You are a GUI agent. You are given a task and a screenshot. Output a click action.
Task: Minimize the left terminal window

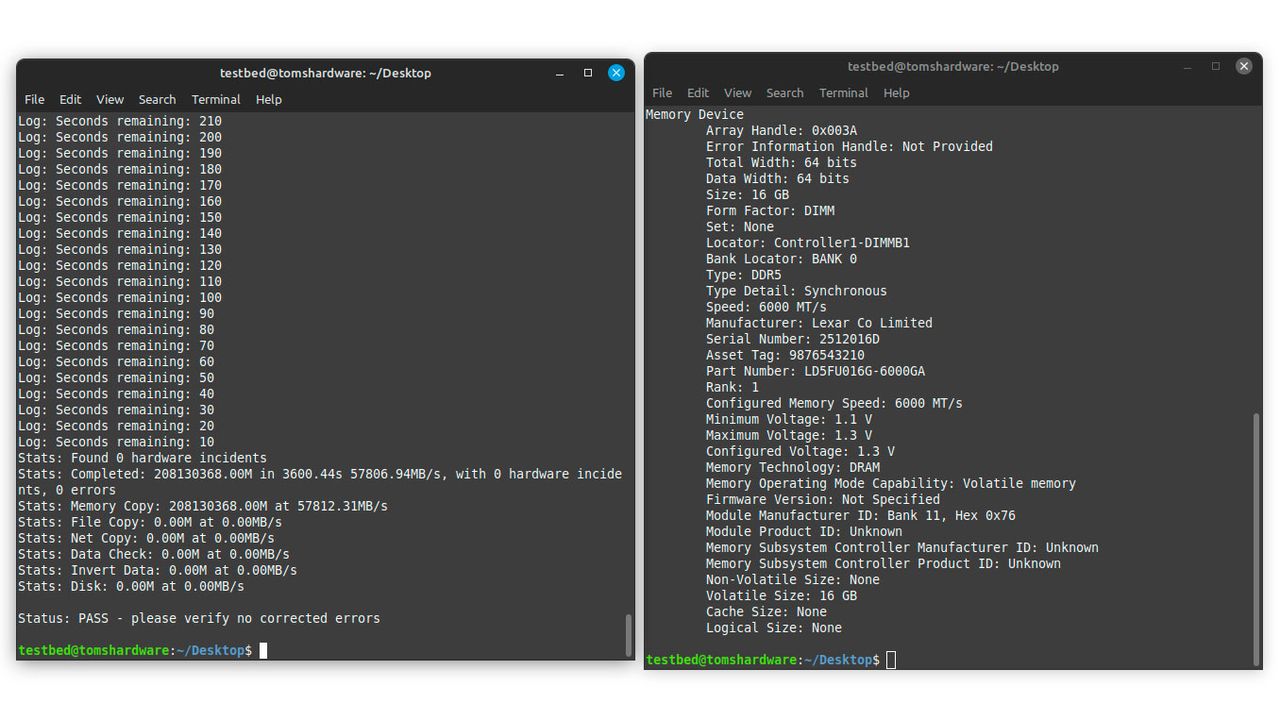pyautogui.click(x=560, y=73)
